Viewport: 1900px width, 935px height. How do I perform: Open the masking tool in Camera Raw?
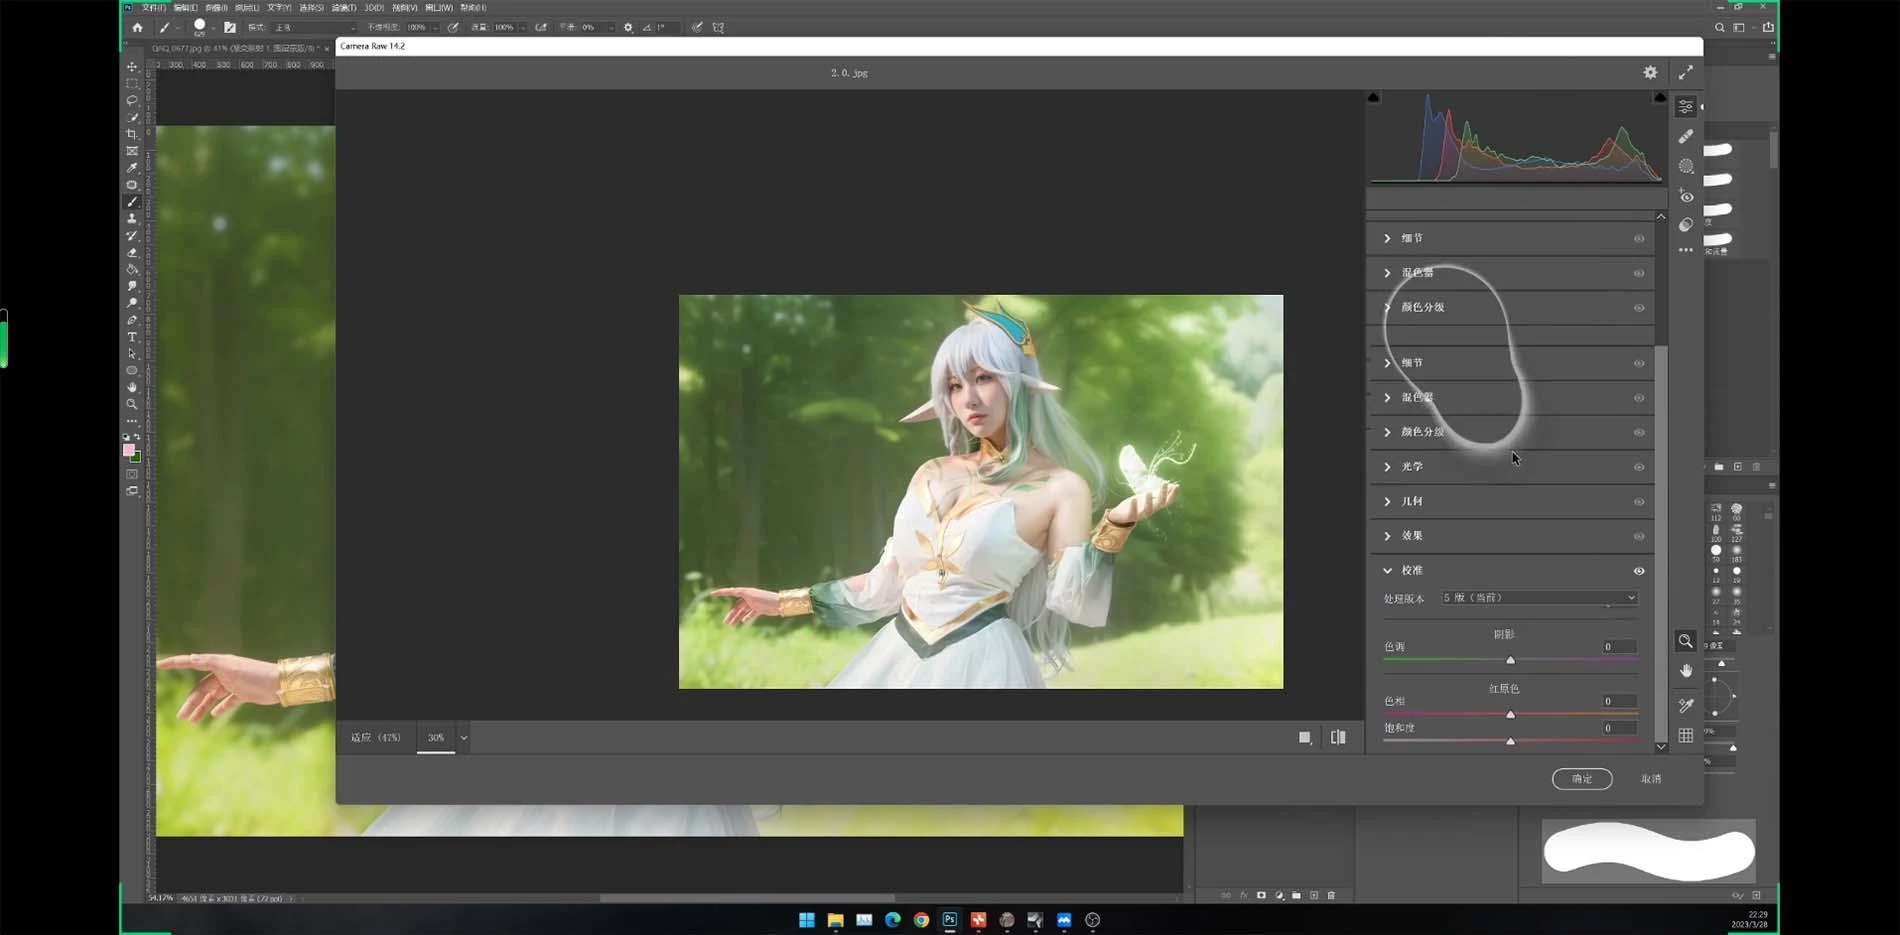(1686, 166)
